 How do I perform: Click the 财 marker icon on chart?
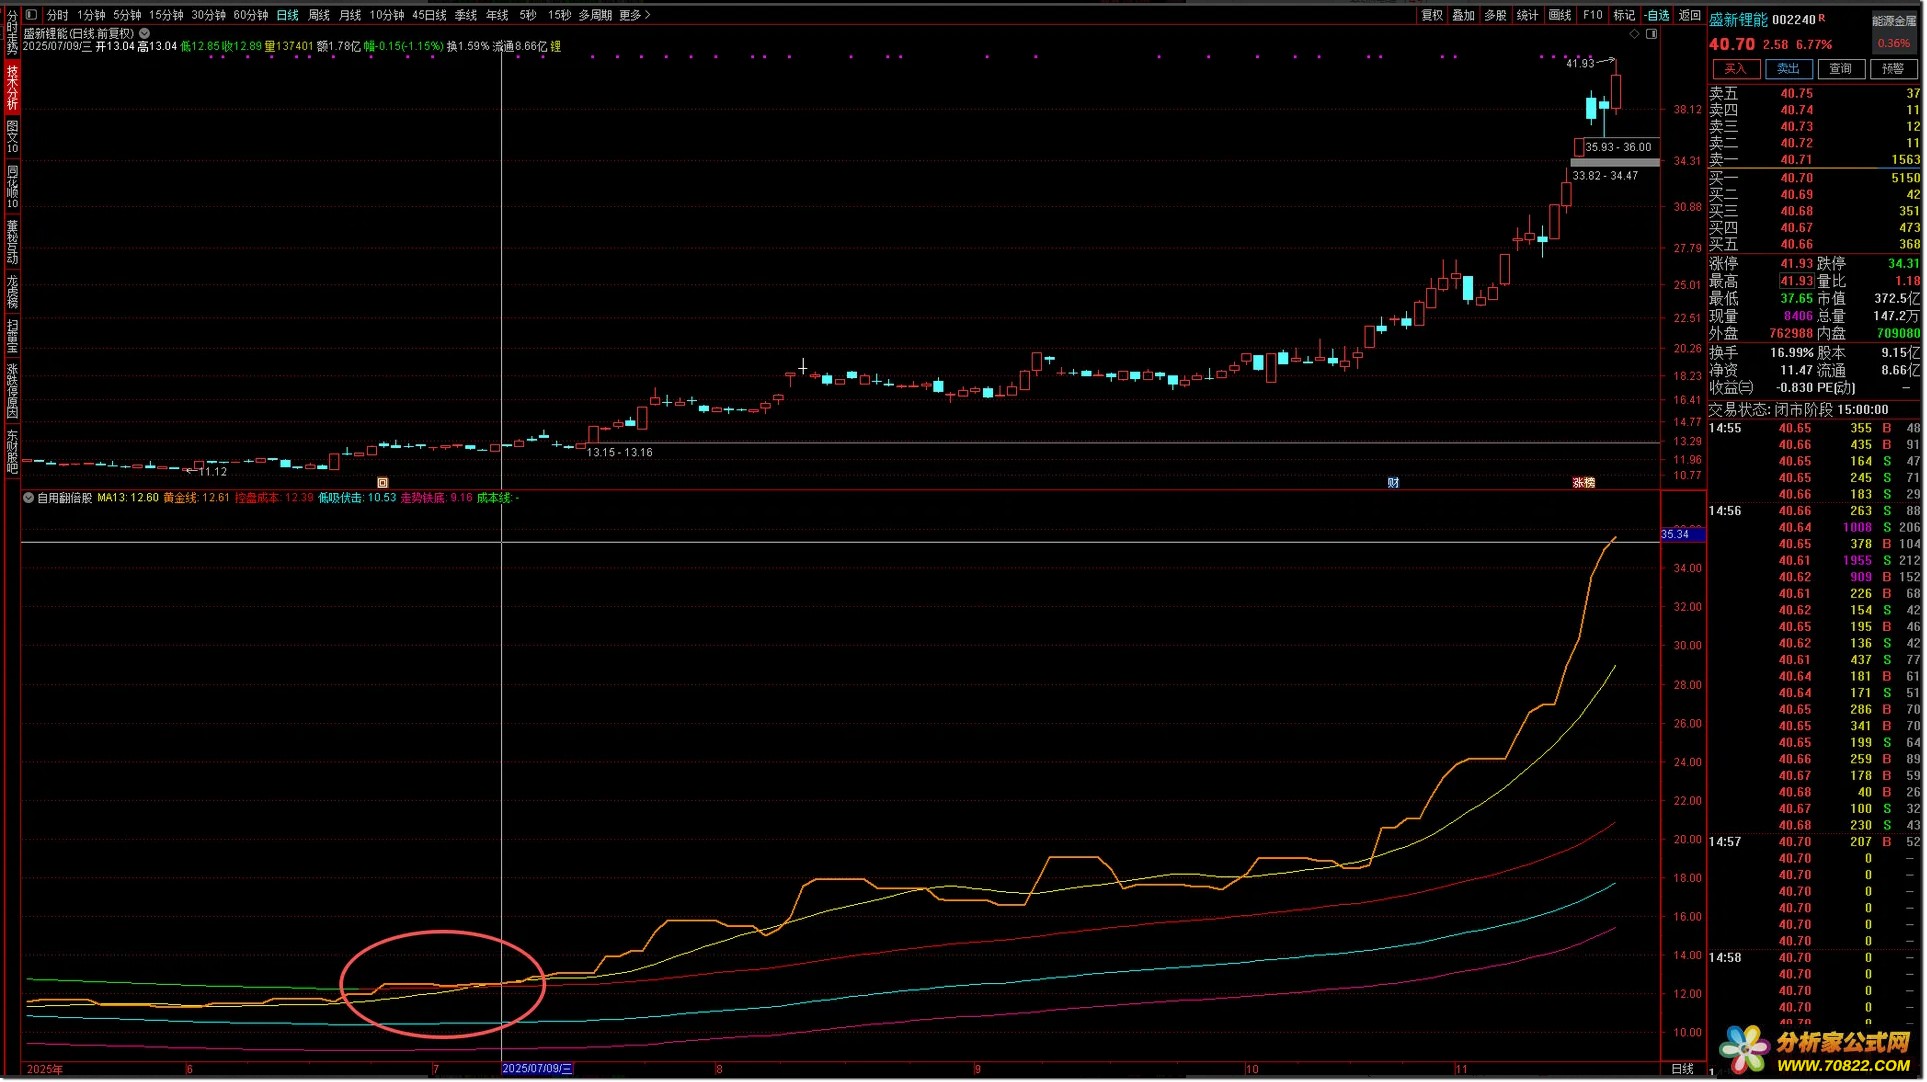(1393, 483)
